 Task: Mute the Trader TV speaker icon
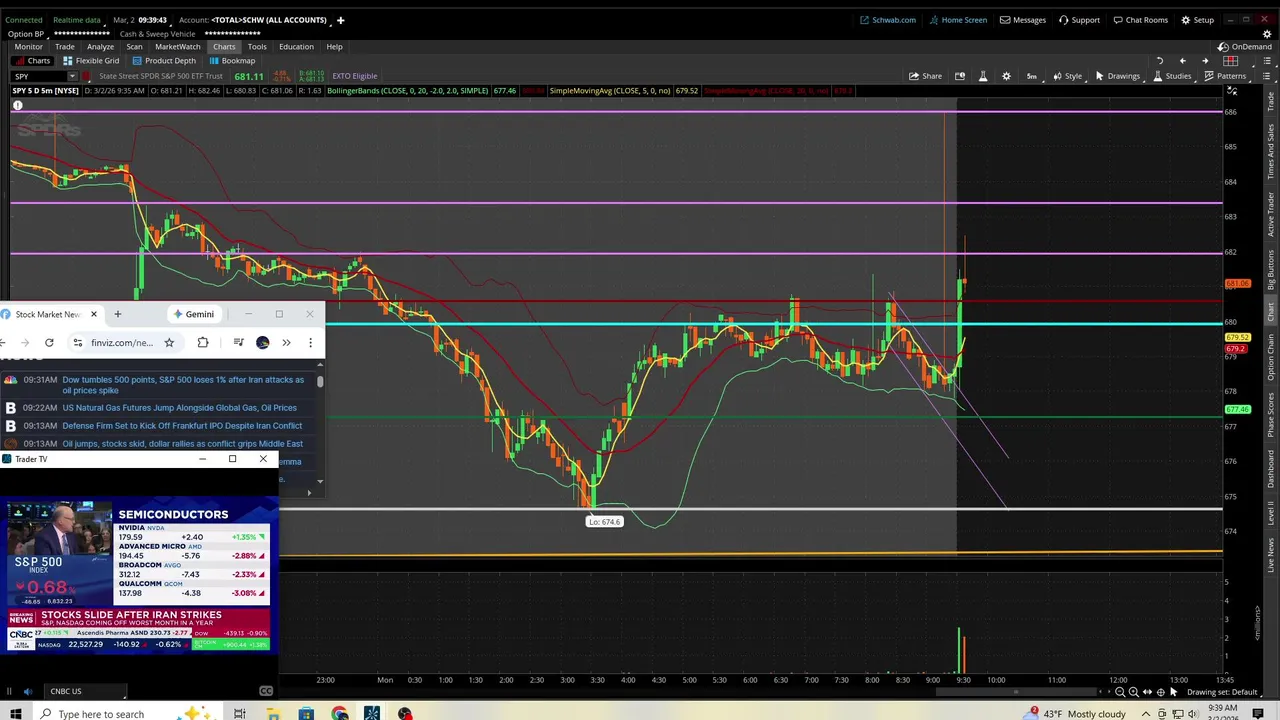click(27, 691)
